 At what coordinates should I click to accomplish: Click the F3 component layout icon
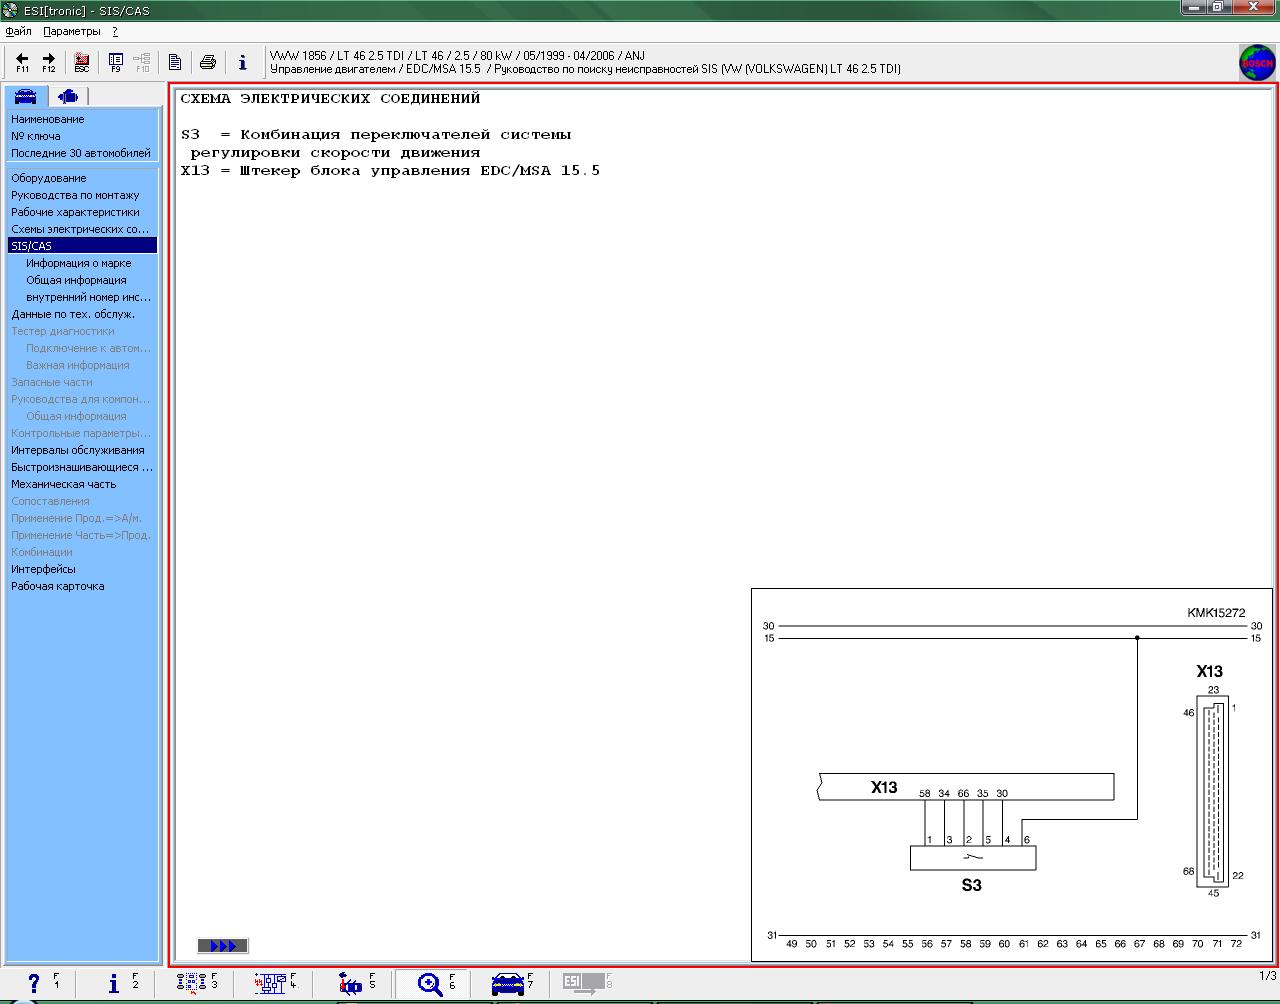(191, 984)
